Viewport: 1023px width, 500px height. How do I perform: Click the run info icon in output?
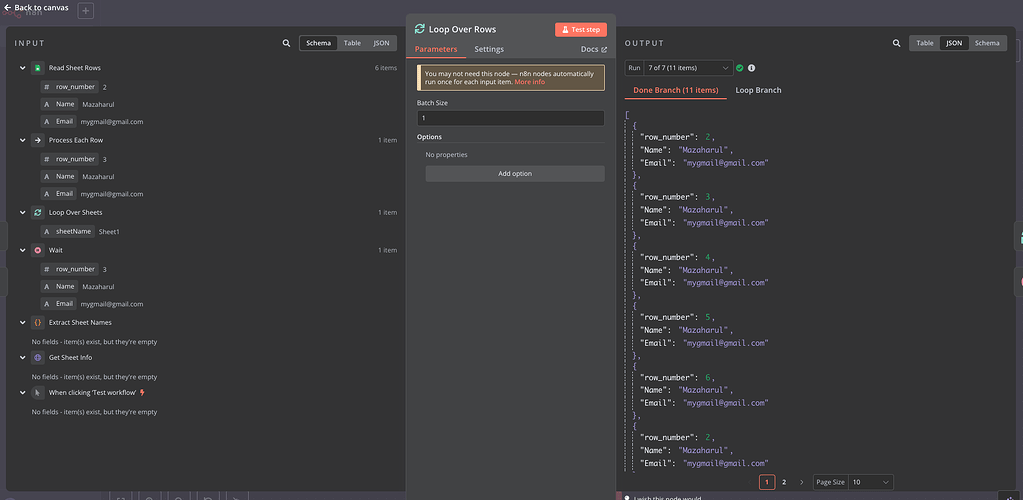pos(751,68)
